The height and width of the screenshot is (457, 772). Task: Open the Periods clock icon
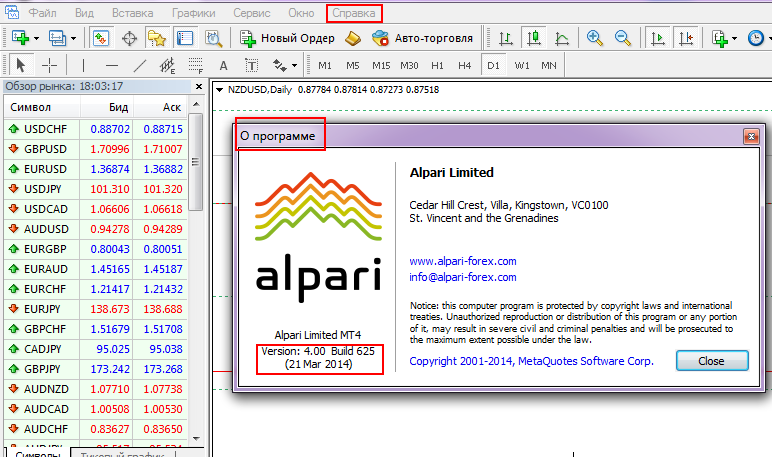755,38
